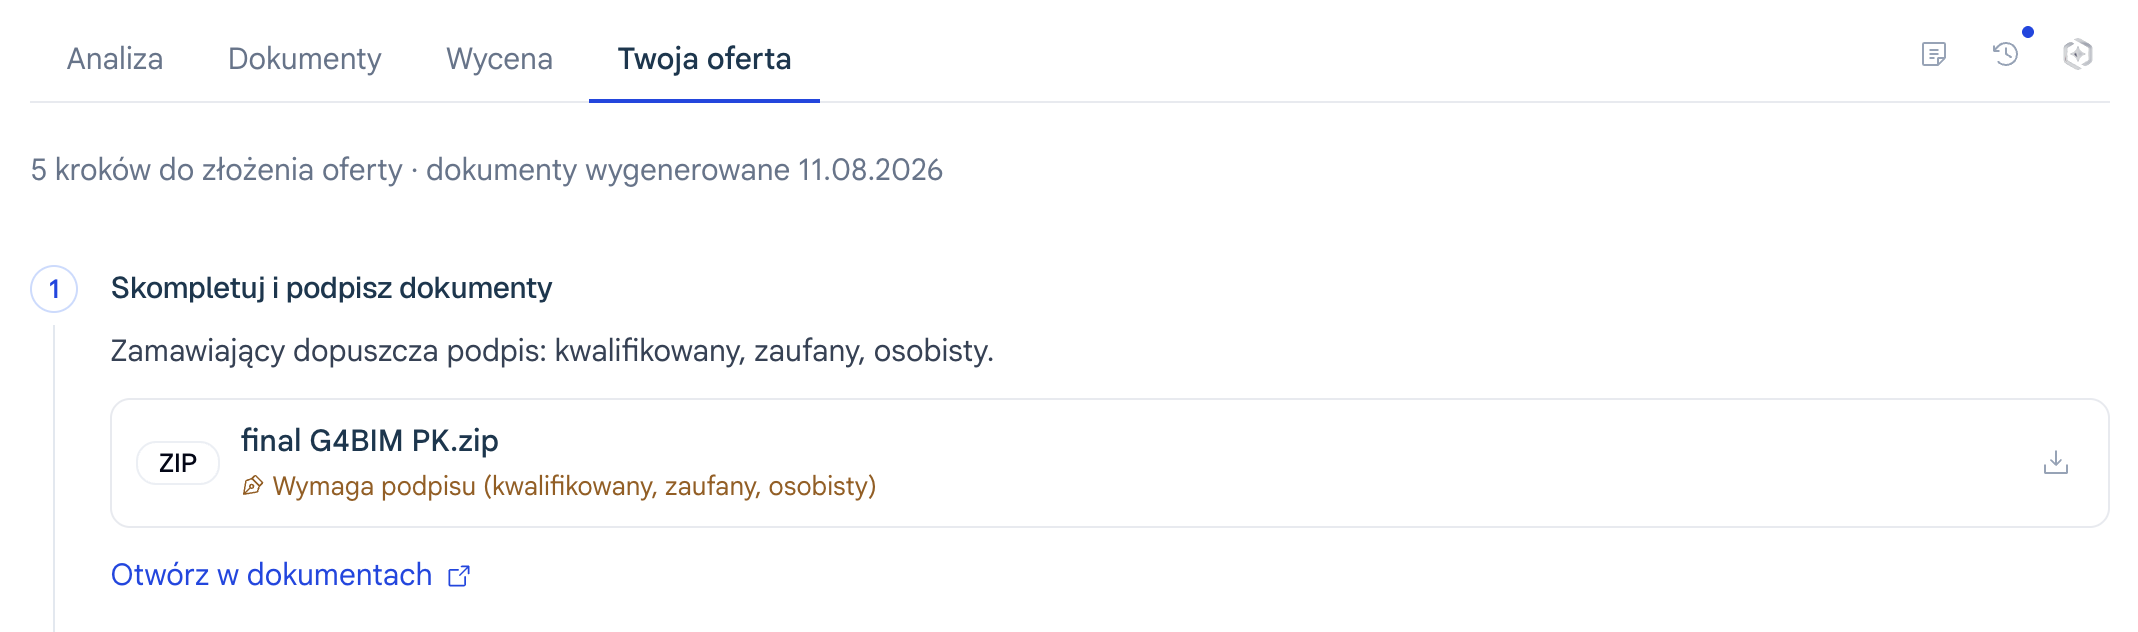Open the notes sticky-note icon
The image size is (2138, 632).
(1934, 54)
